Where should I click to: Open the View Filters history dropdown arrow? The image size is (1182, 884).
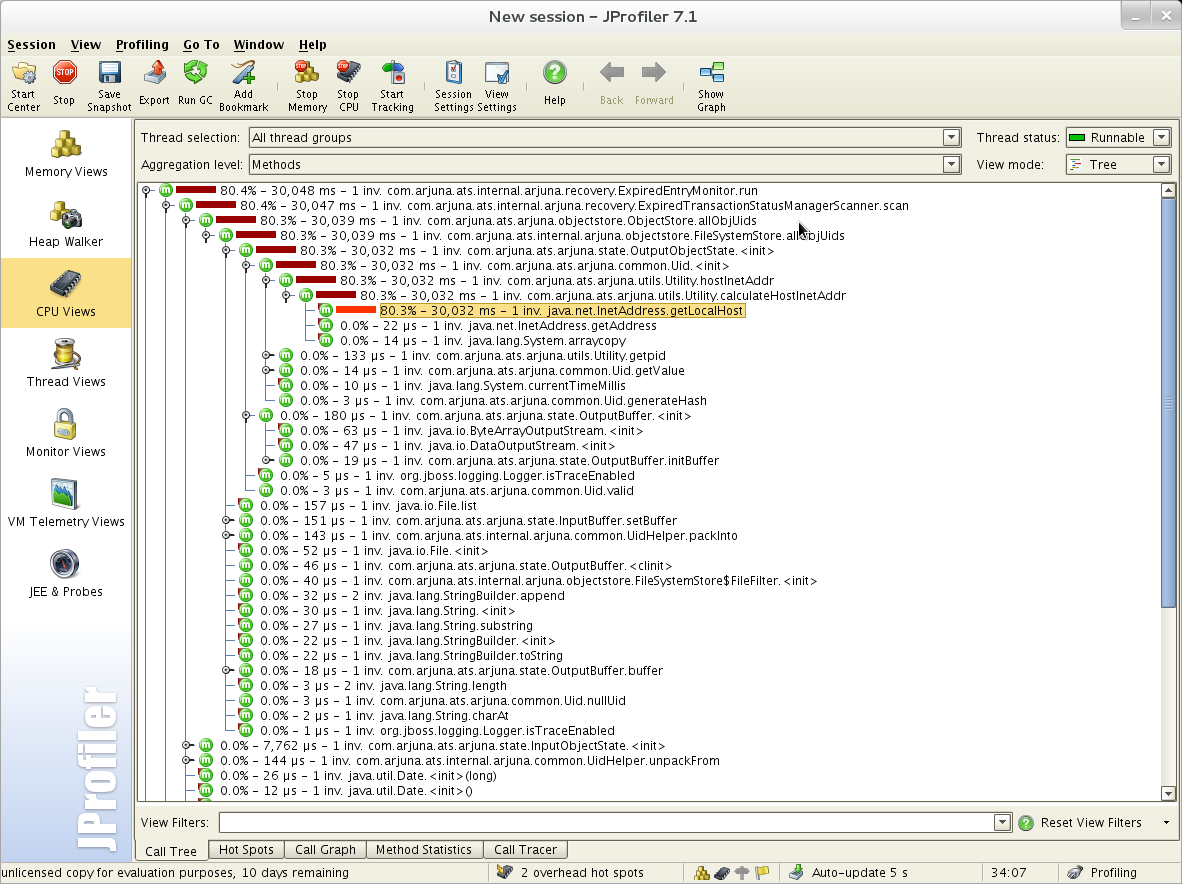(1002, 823)
